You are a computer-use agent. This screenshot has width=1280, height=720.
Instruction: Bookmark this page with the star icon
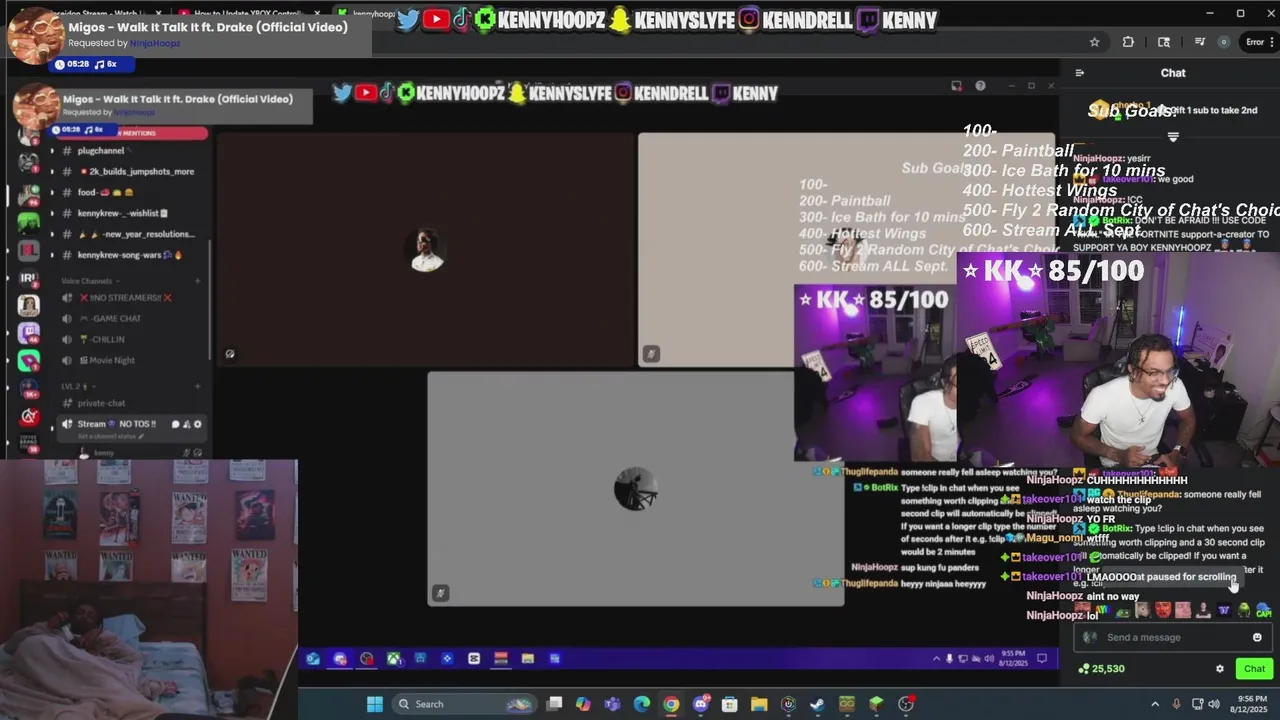1094,42
